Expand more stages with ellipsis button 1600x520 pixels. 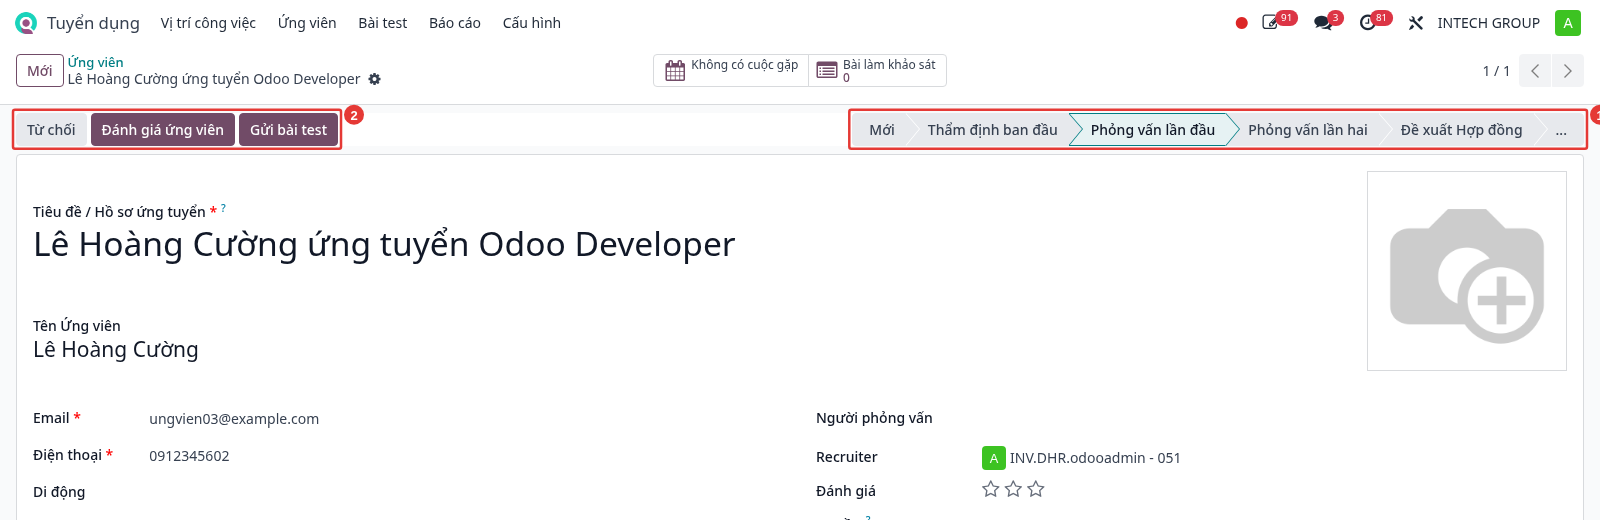[x=1561, y=130]
